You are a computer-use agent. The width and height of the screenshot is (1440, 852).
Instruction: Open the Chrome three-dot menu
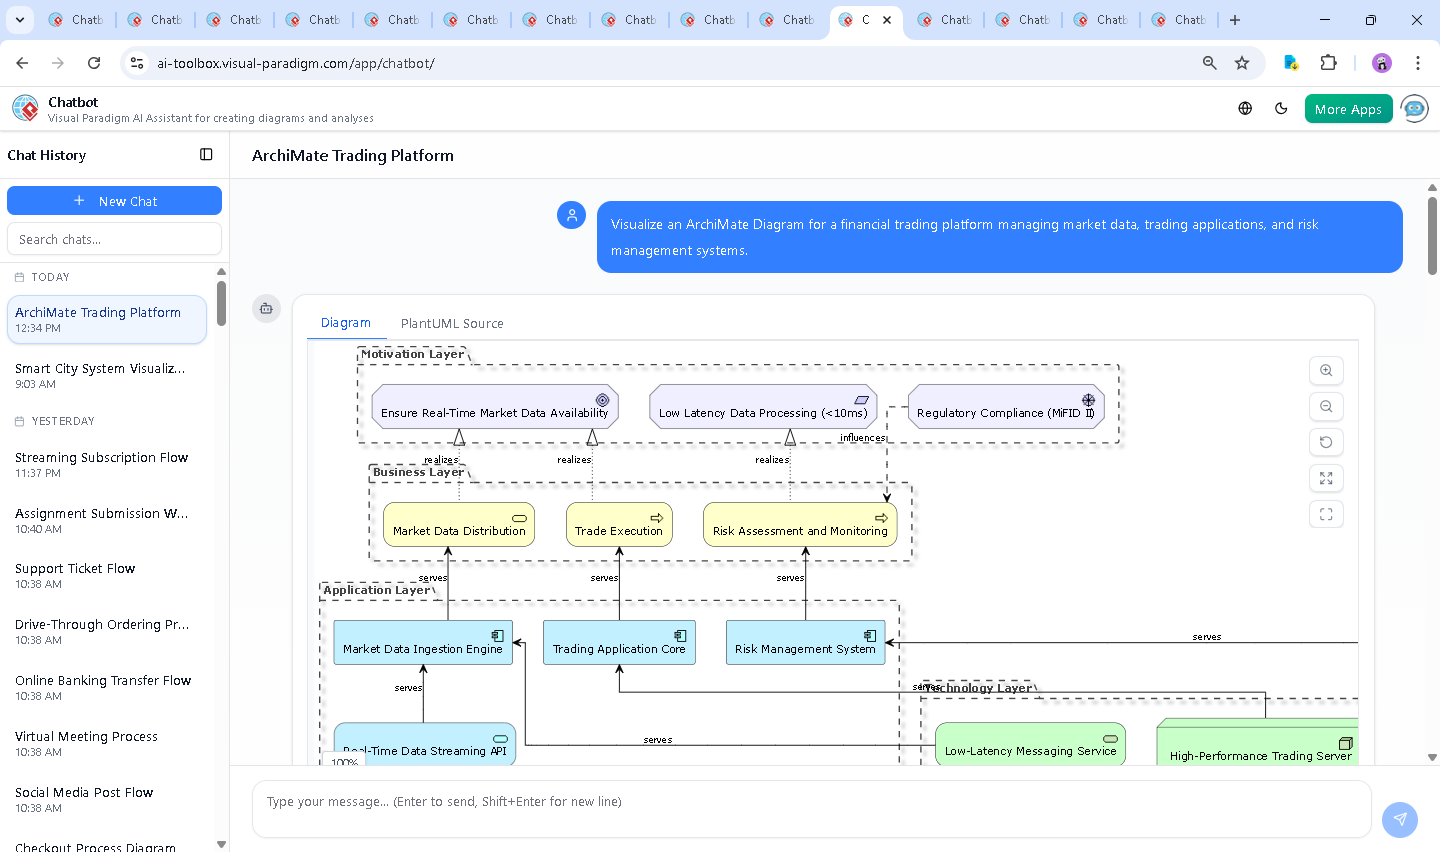coord(1419,62)
